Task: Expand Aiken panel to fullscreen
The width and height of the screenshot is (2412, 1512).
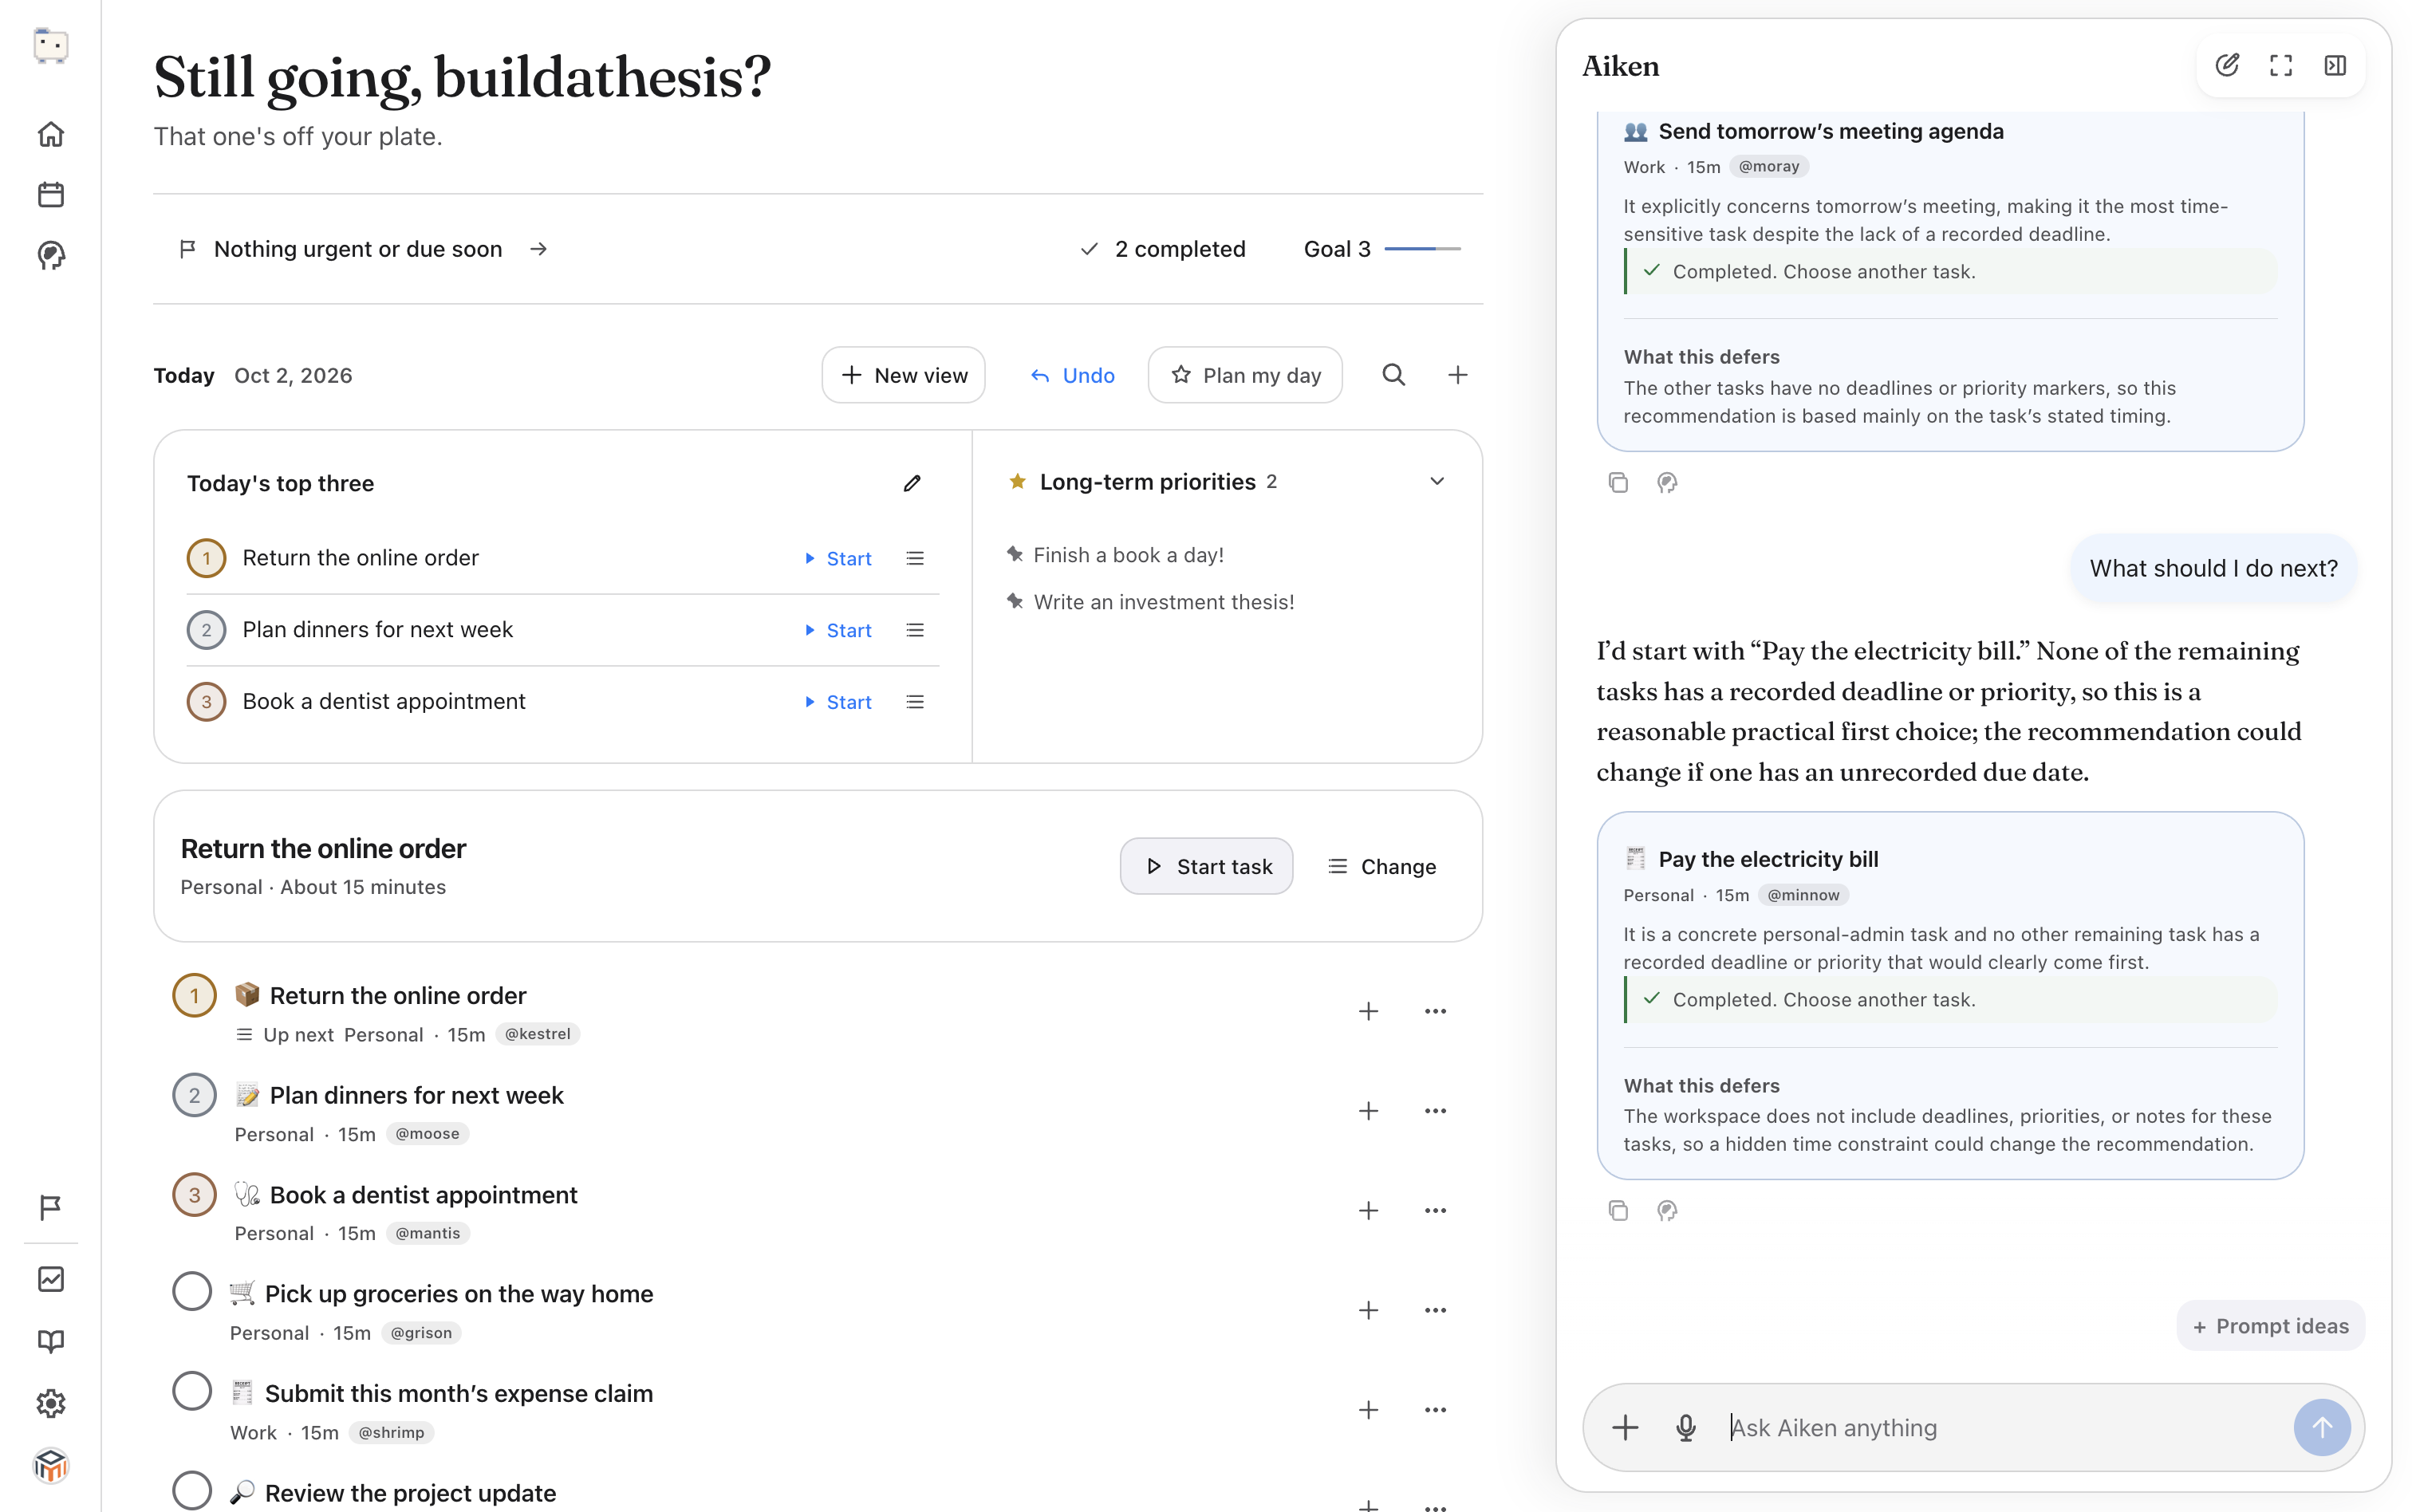Action: point(2281,66)
